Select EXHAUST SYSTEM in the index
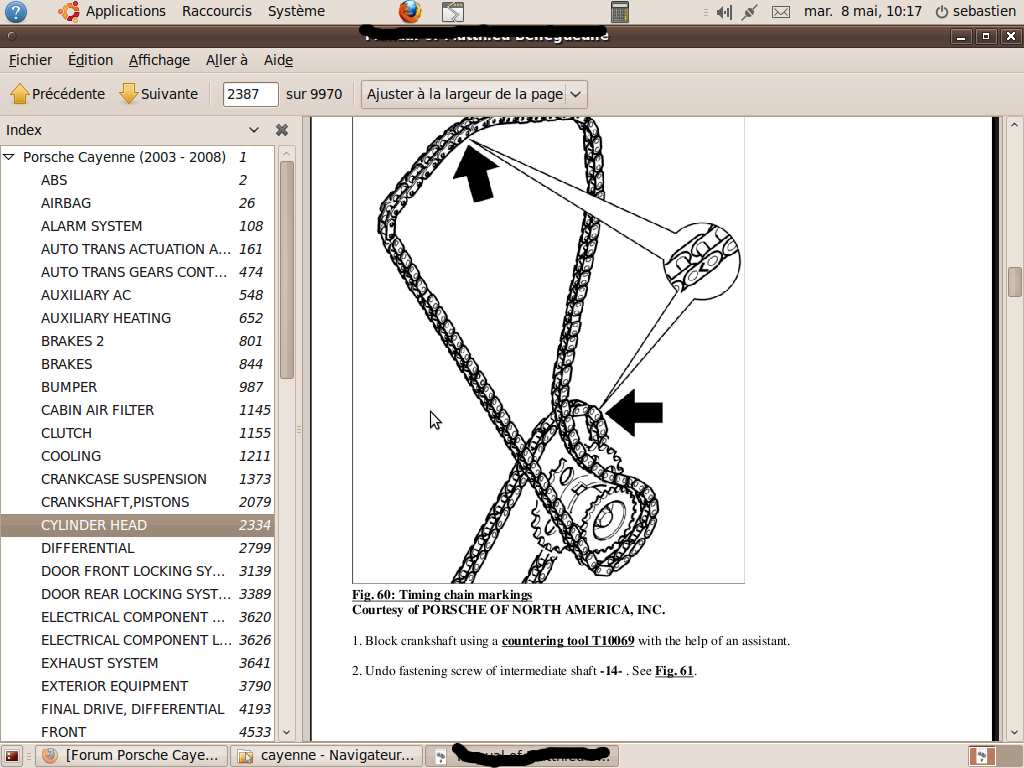 click(x=137, y=663)
